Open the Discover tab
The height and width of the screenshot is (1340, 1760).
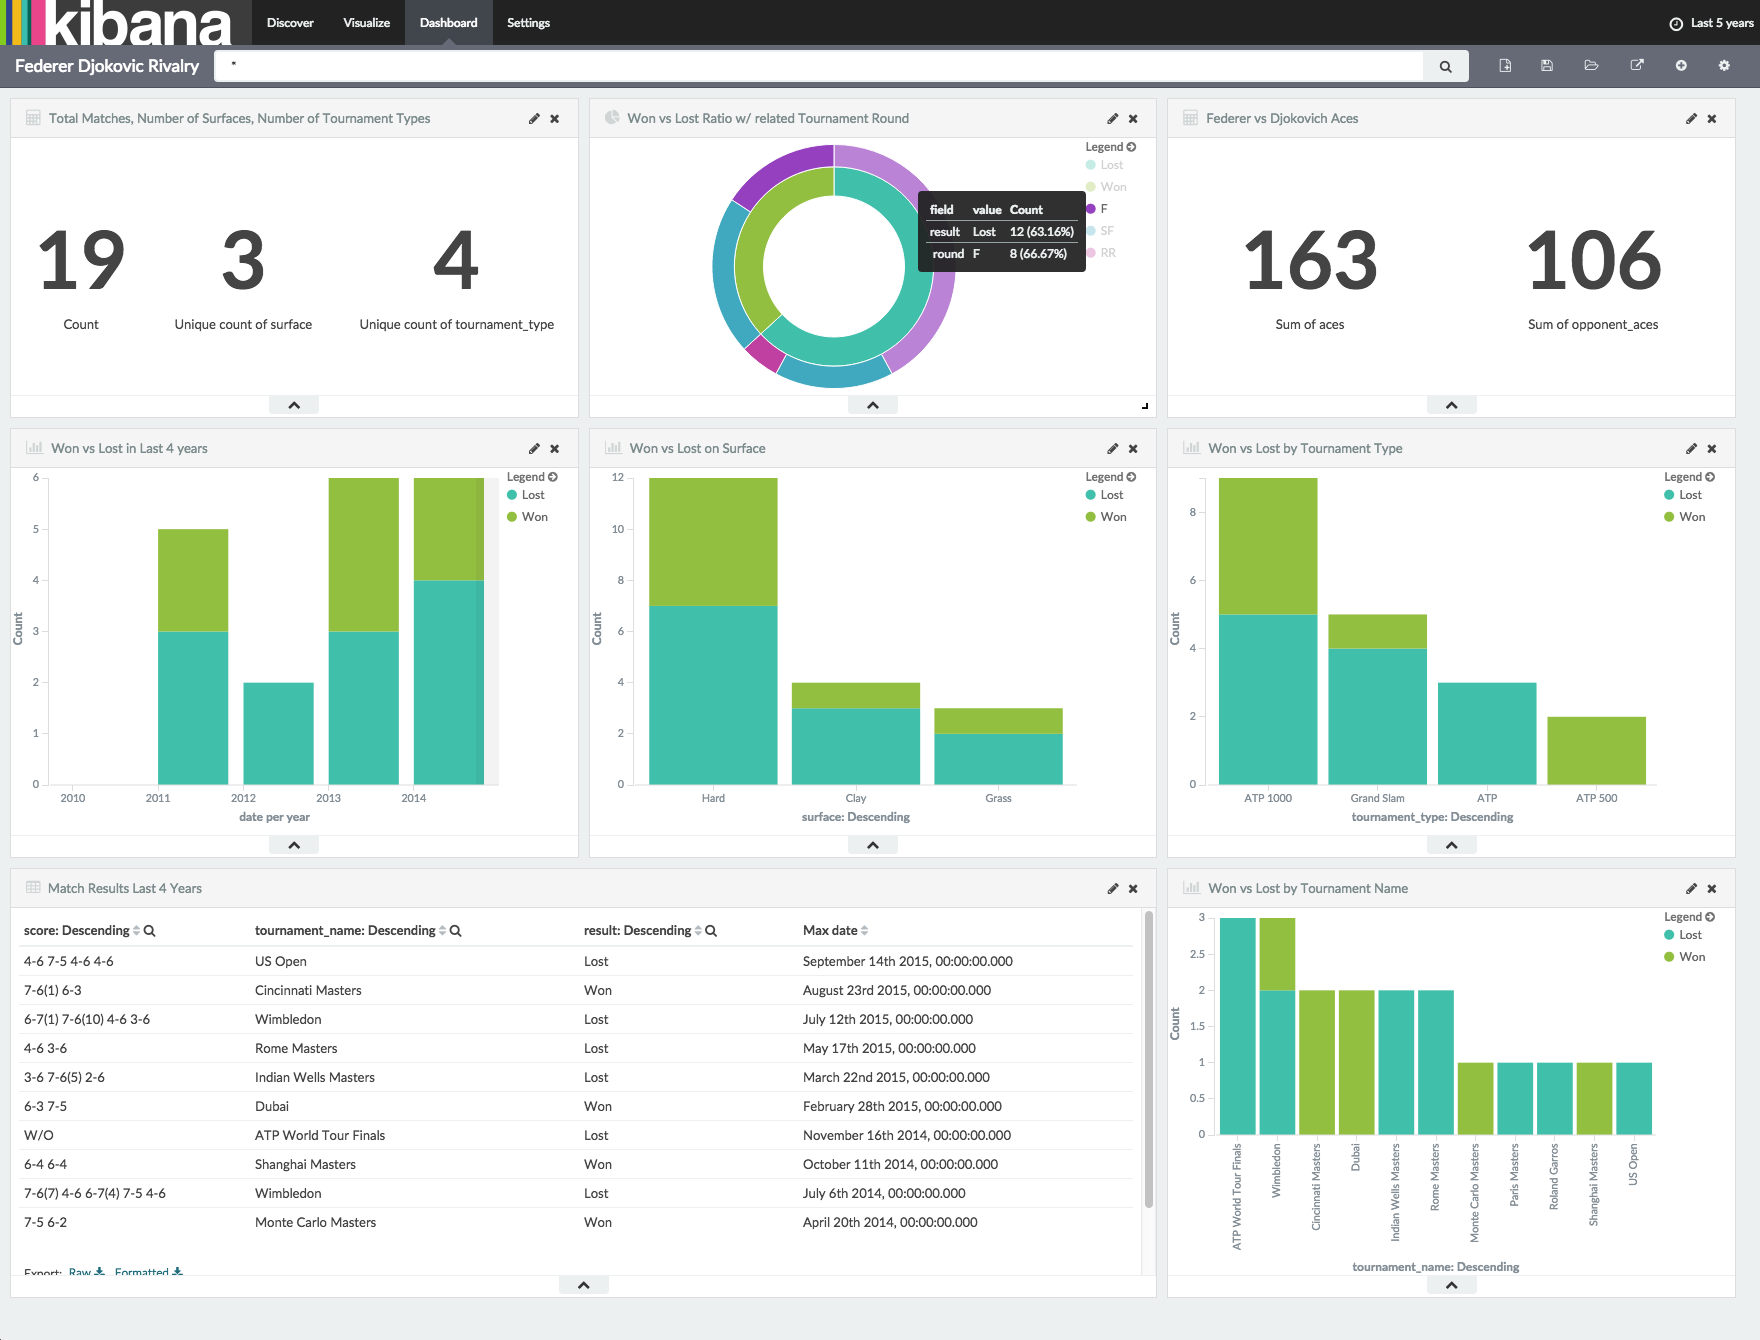pos(290,22)
